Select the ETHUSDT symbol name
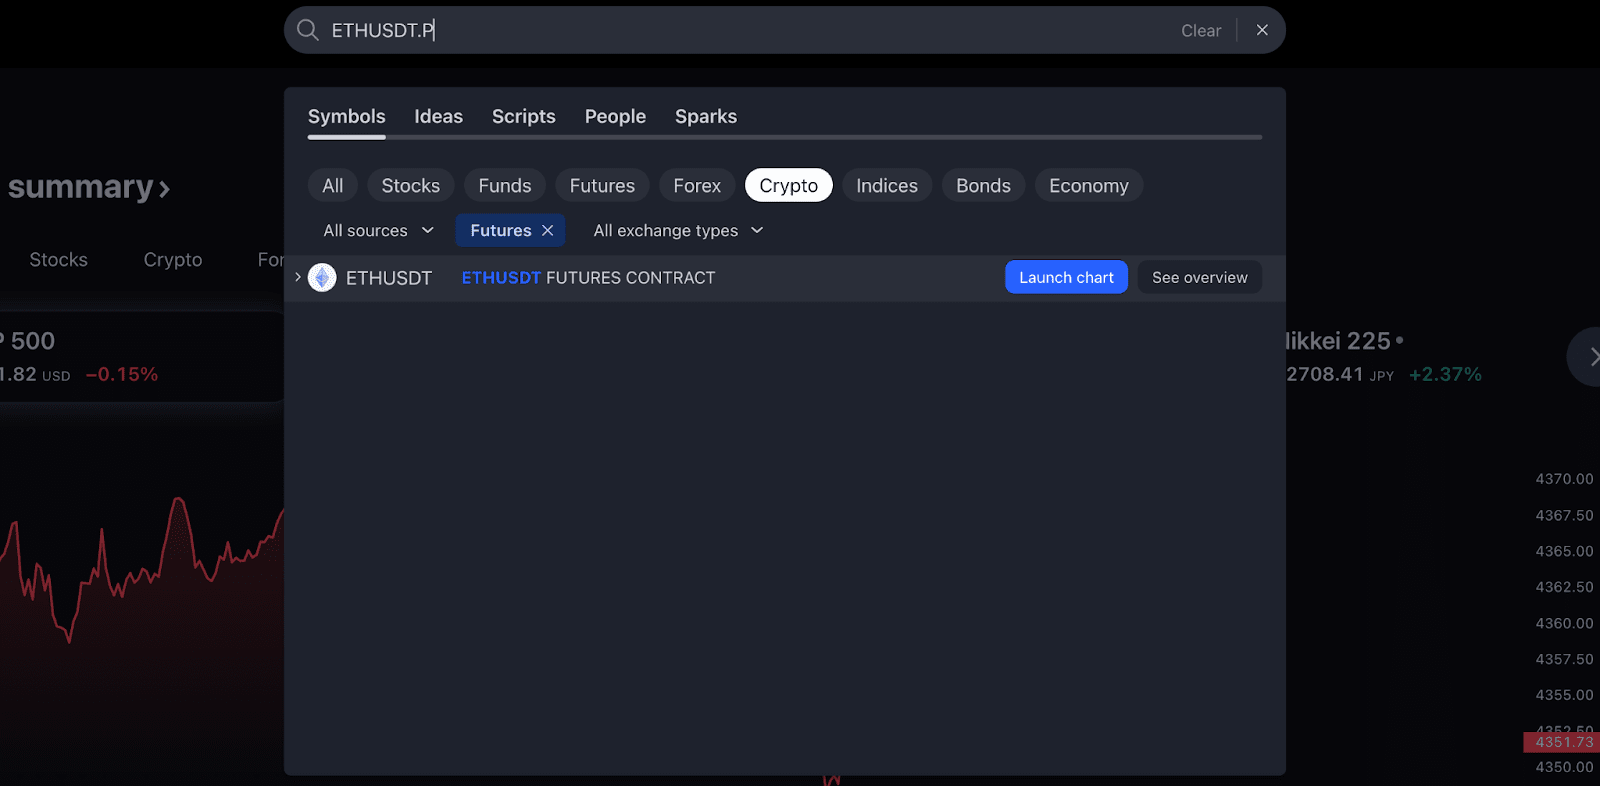 tap(389, 278)
